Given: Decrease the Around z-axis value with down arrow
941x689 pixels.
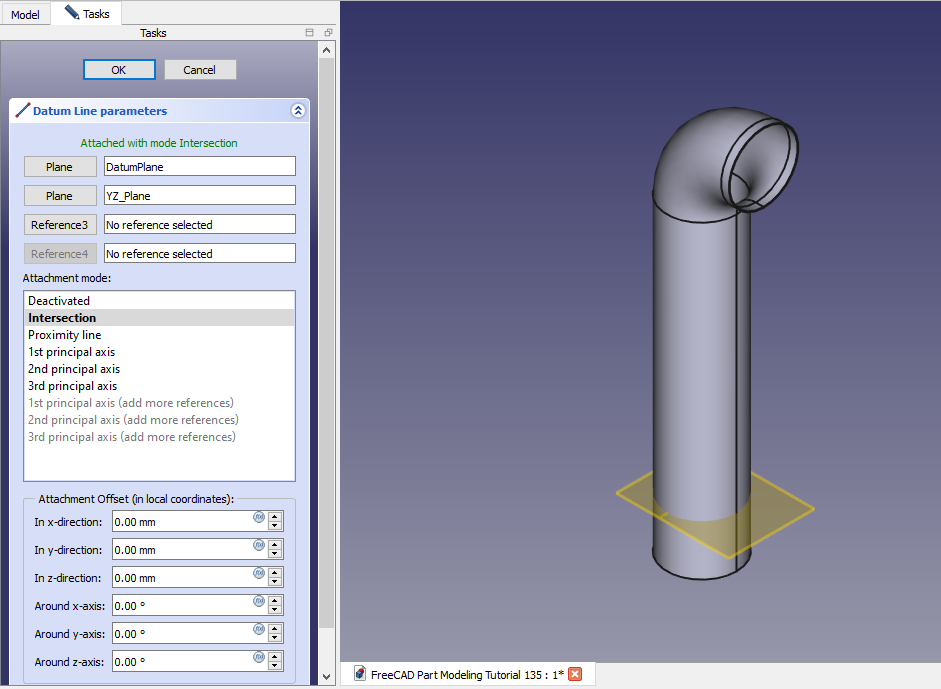Looking at the screenshot, I should (x=275, y=666).
